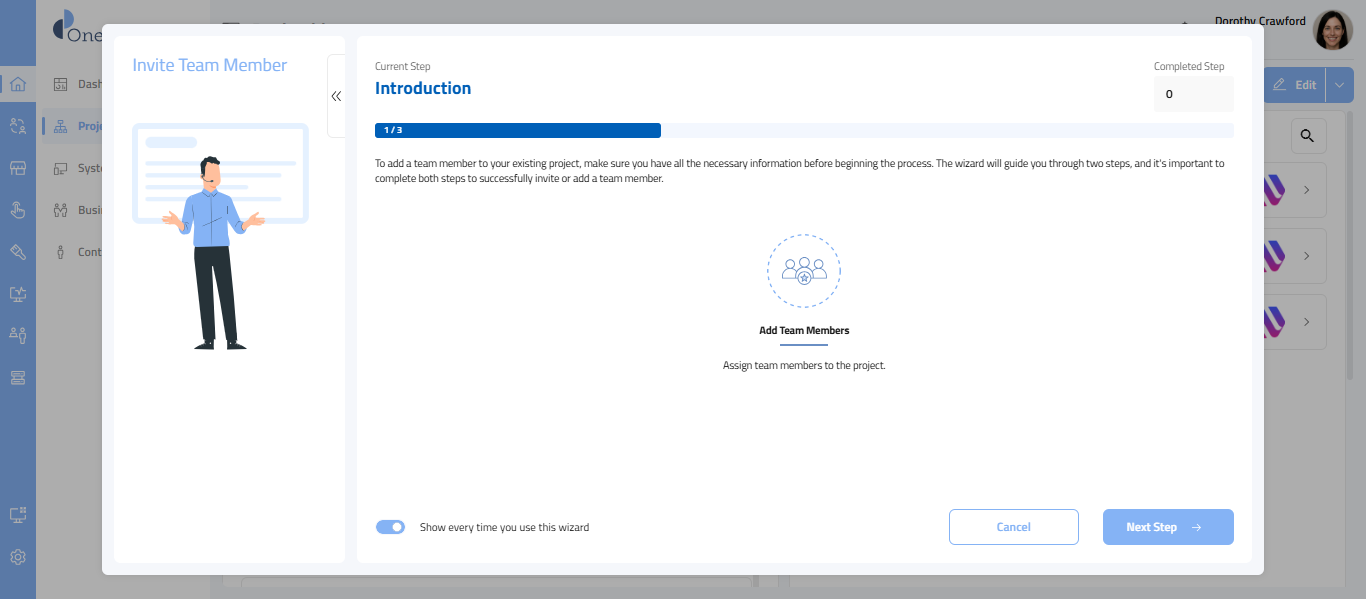The width and height of the screenshot is (1366, 599).
Task: Open the Dashboard menu item
Action: (89, 84)
